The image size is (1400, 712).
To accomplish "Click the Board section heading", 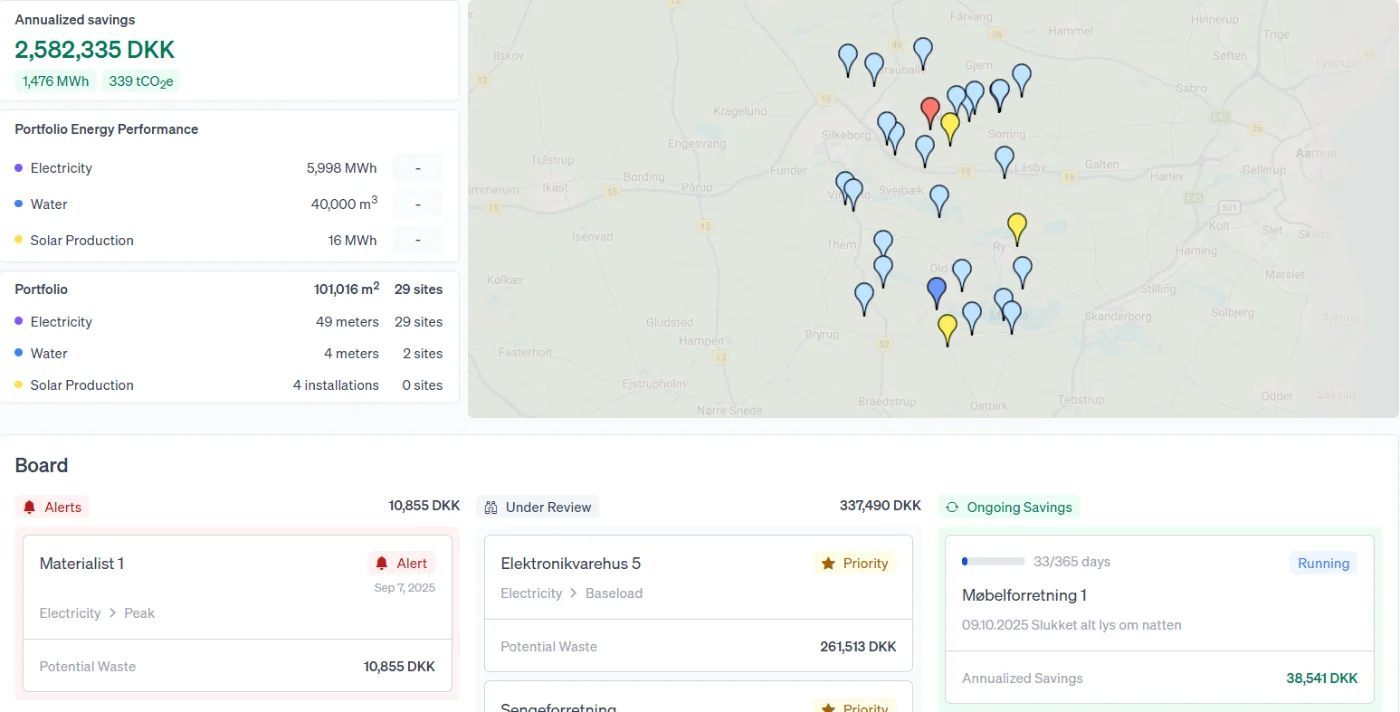I will [x=41, y=465].
